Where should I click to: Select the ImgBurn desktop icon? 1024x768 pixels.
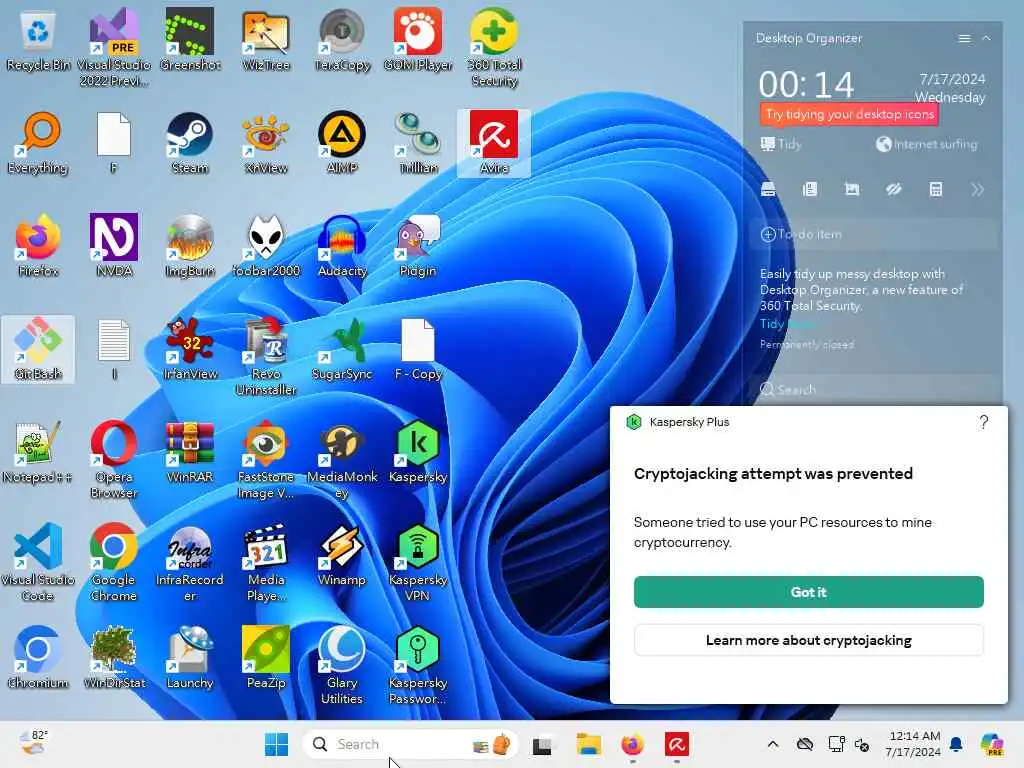[x=190, y=246]
